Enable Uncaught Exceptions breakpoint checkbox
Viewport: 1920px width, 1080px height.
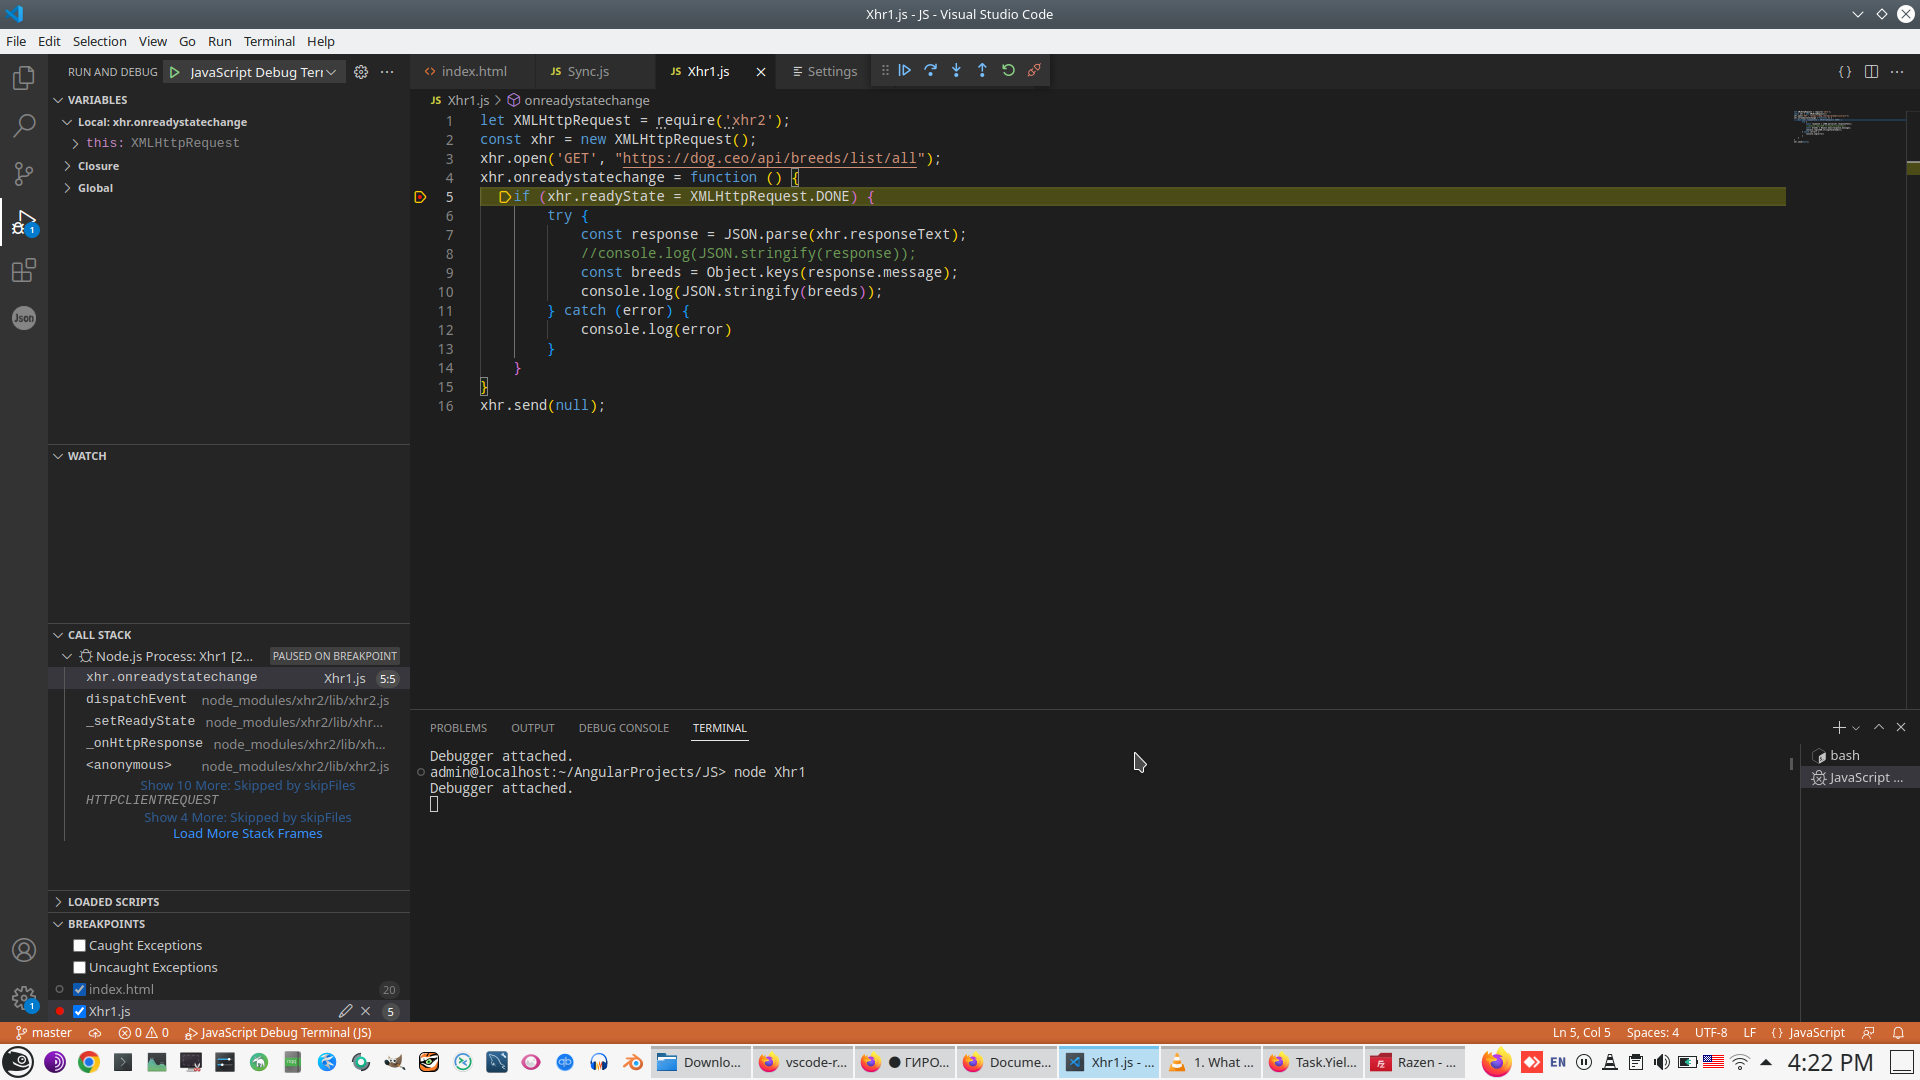click(x=80, y=968)
